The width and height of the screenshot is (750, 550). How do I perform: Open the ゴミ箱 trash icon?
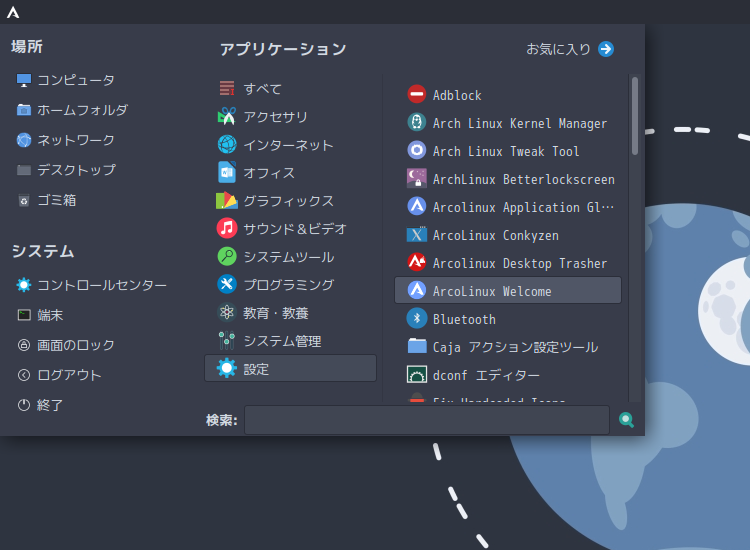pos(23,200)
